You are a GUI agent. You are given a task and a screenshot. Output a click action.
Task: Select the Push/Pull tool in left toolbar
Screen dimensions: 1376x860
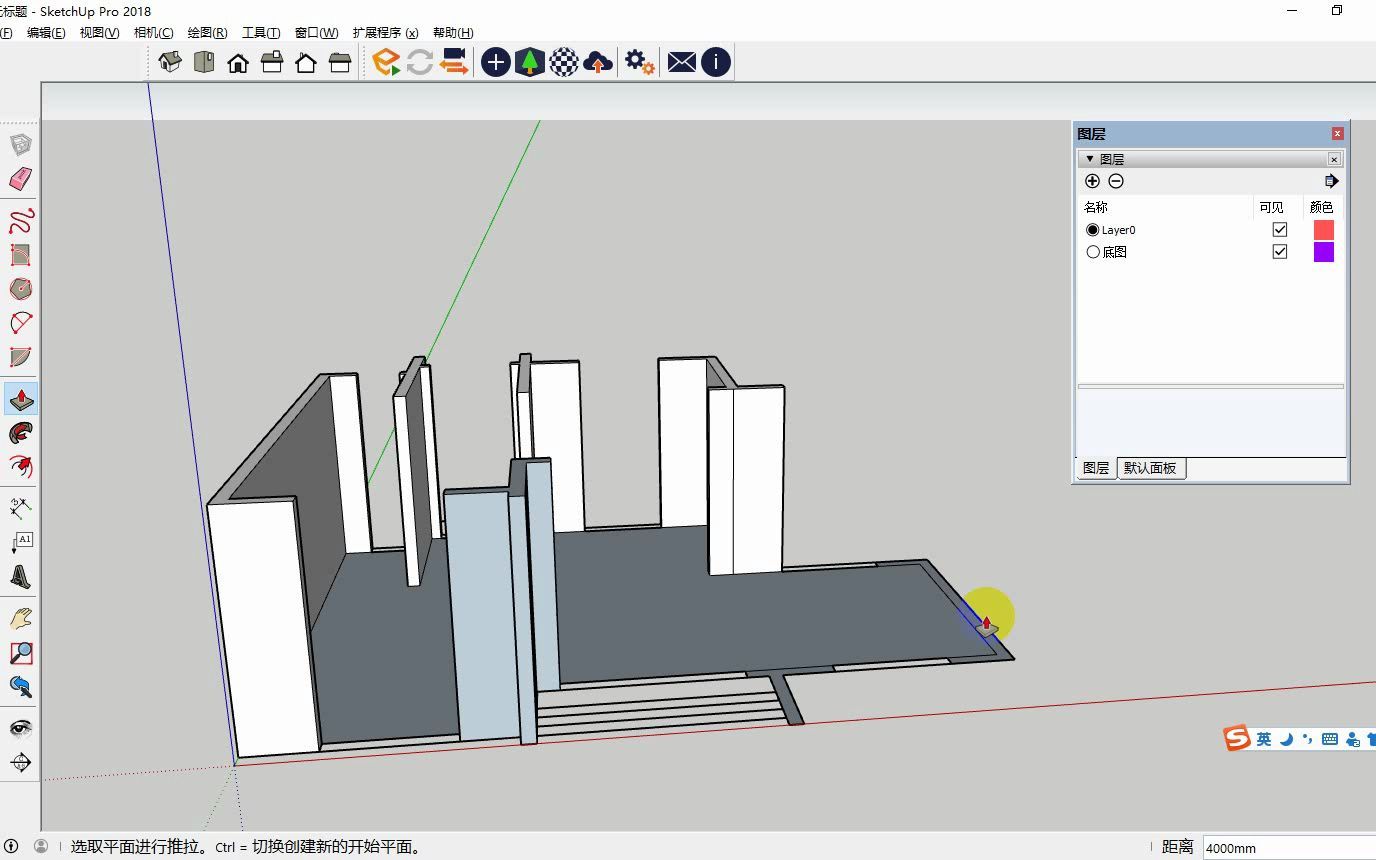coord(21,400)
